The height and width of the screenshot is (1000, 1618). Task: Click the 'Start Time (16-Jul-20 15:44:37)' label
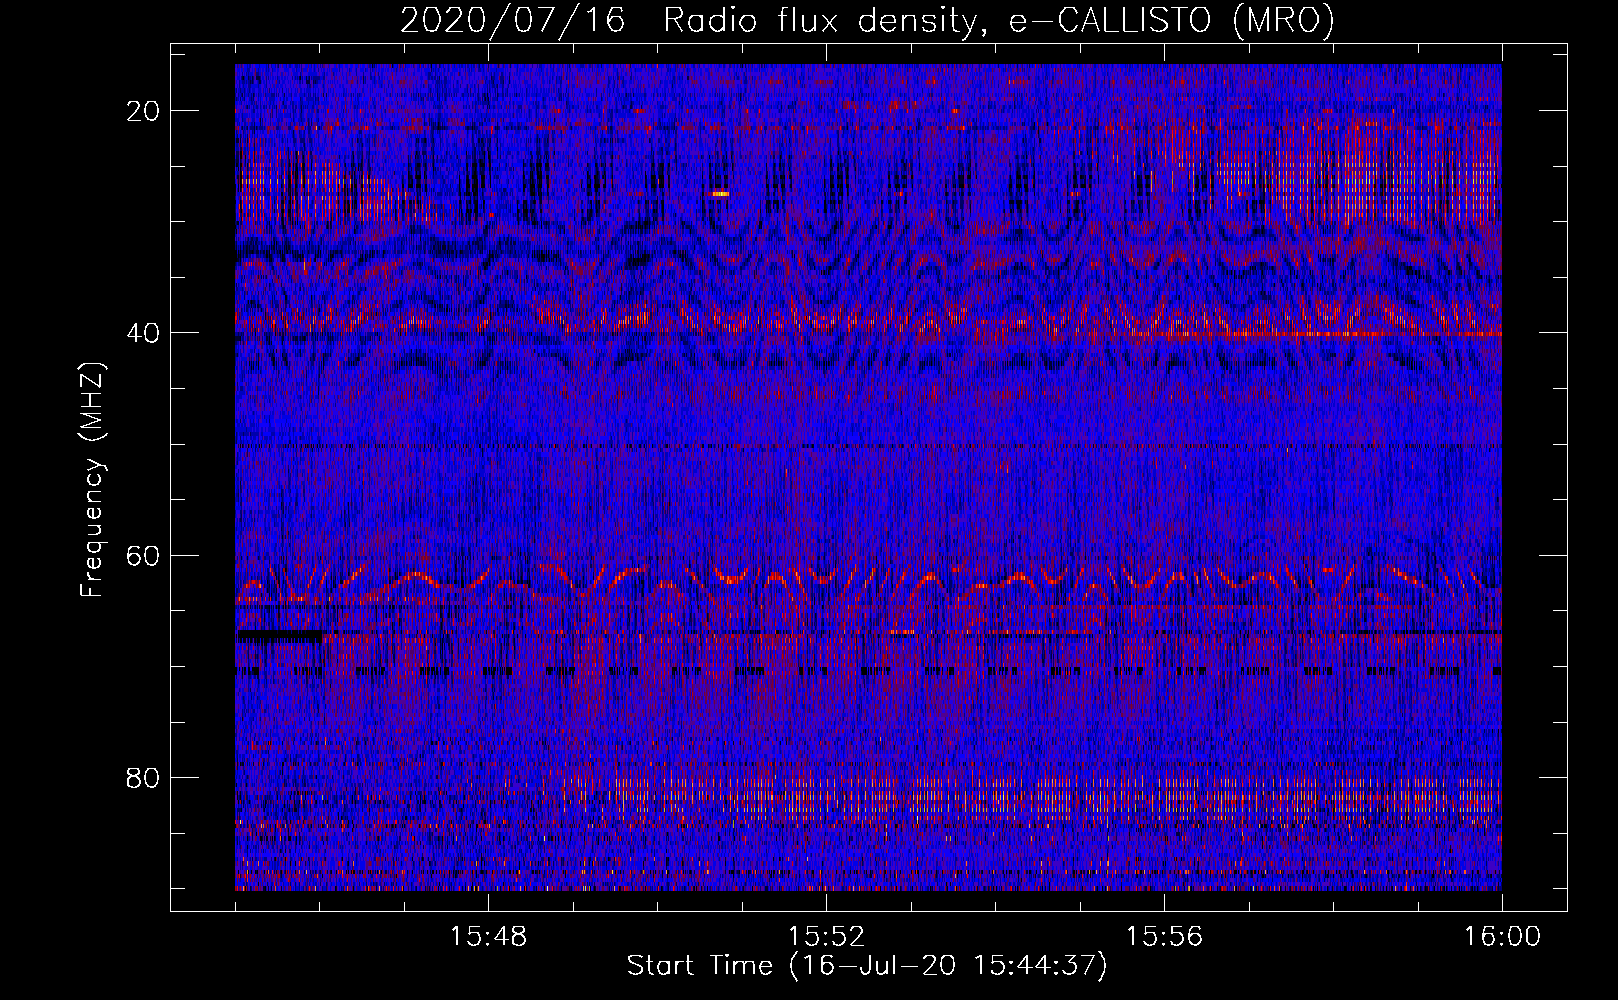pos(867,966)
